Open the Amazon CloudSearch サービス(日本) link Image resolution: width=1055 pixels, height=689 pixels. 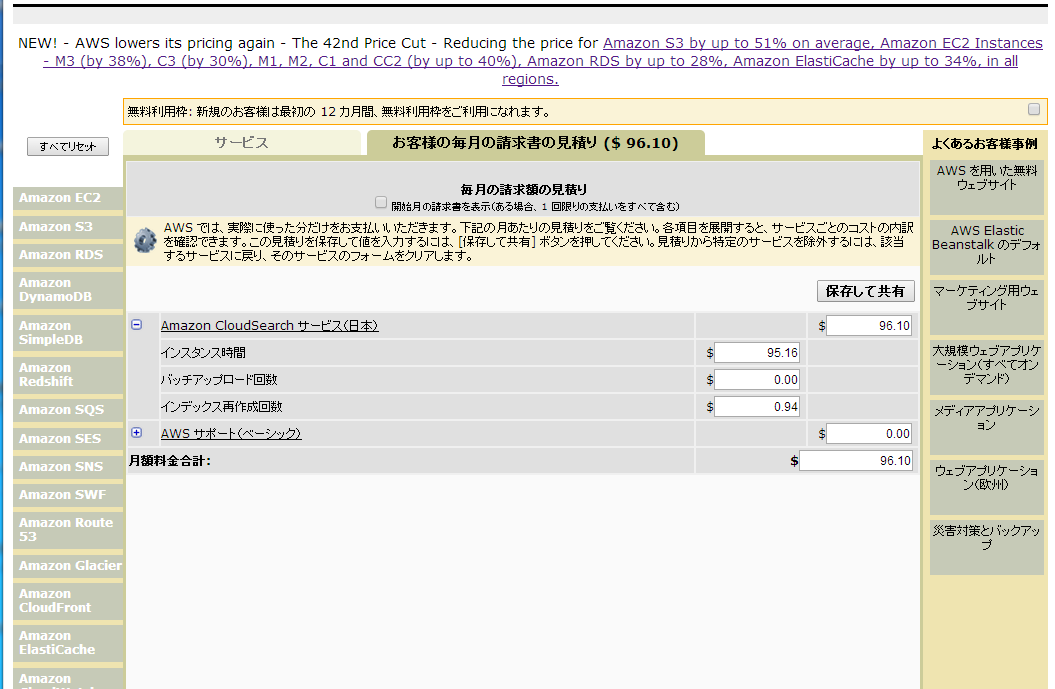[270, 326]
